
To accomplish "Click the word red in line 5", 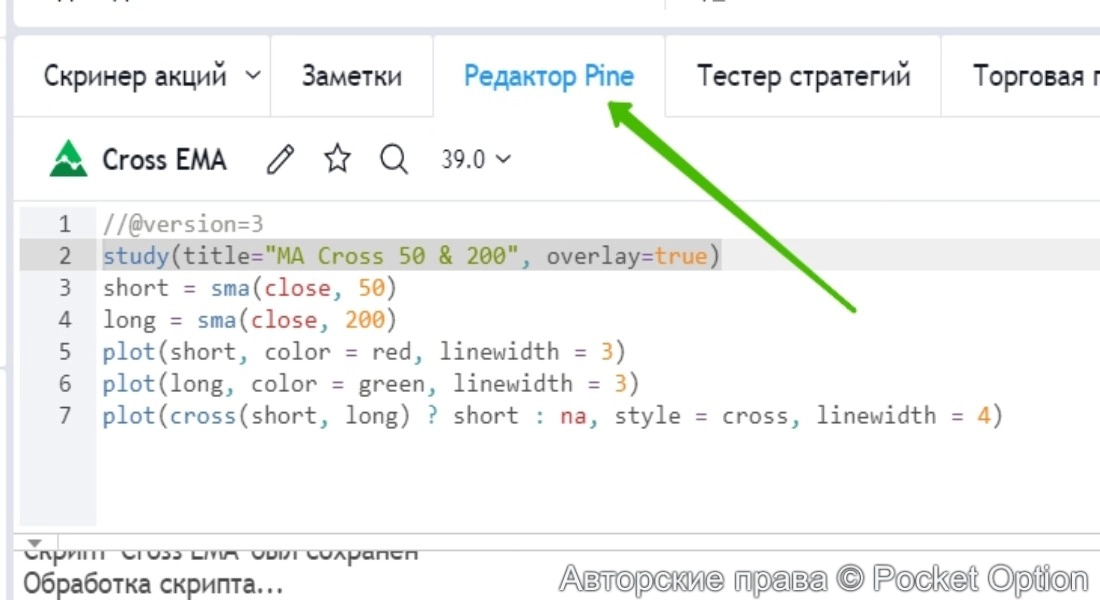I will click(x=391, y=352).
